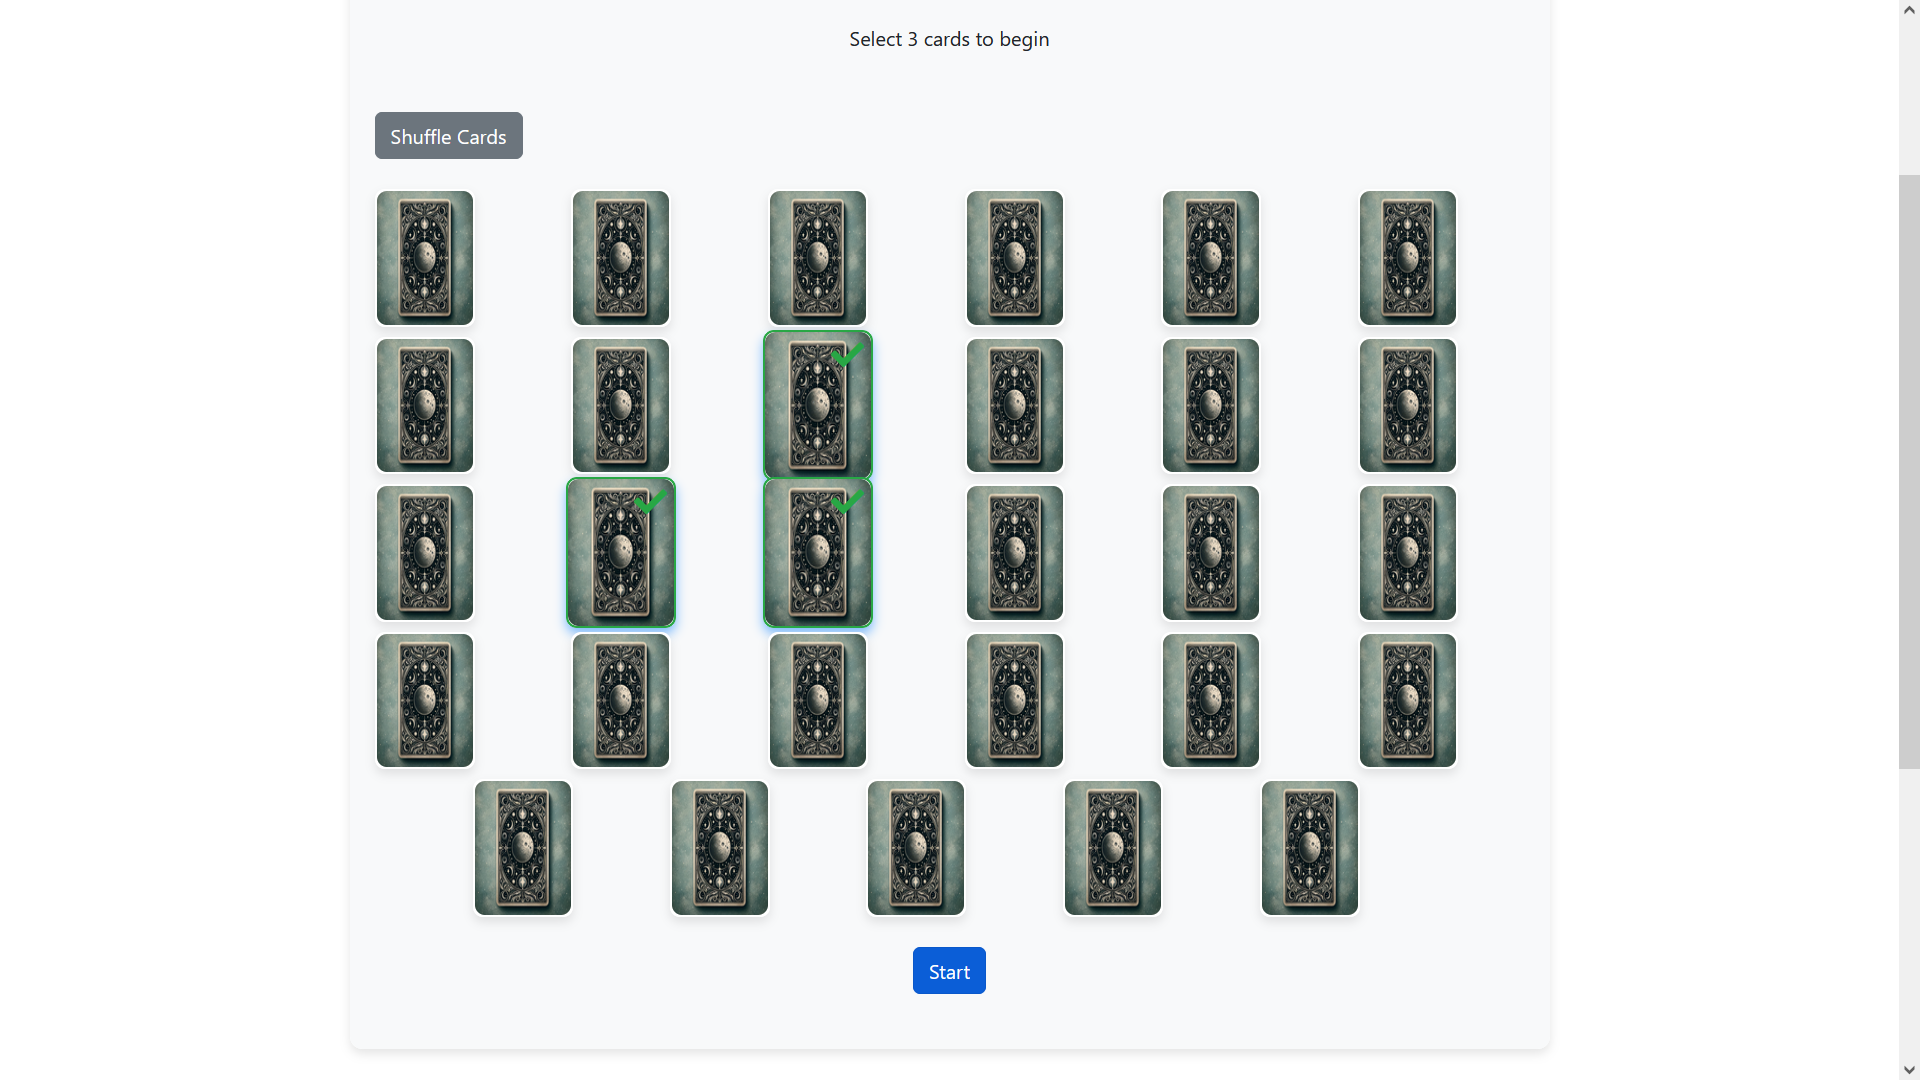Deselect the checked card in third row, third column

pos(817,553)
